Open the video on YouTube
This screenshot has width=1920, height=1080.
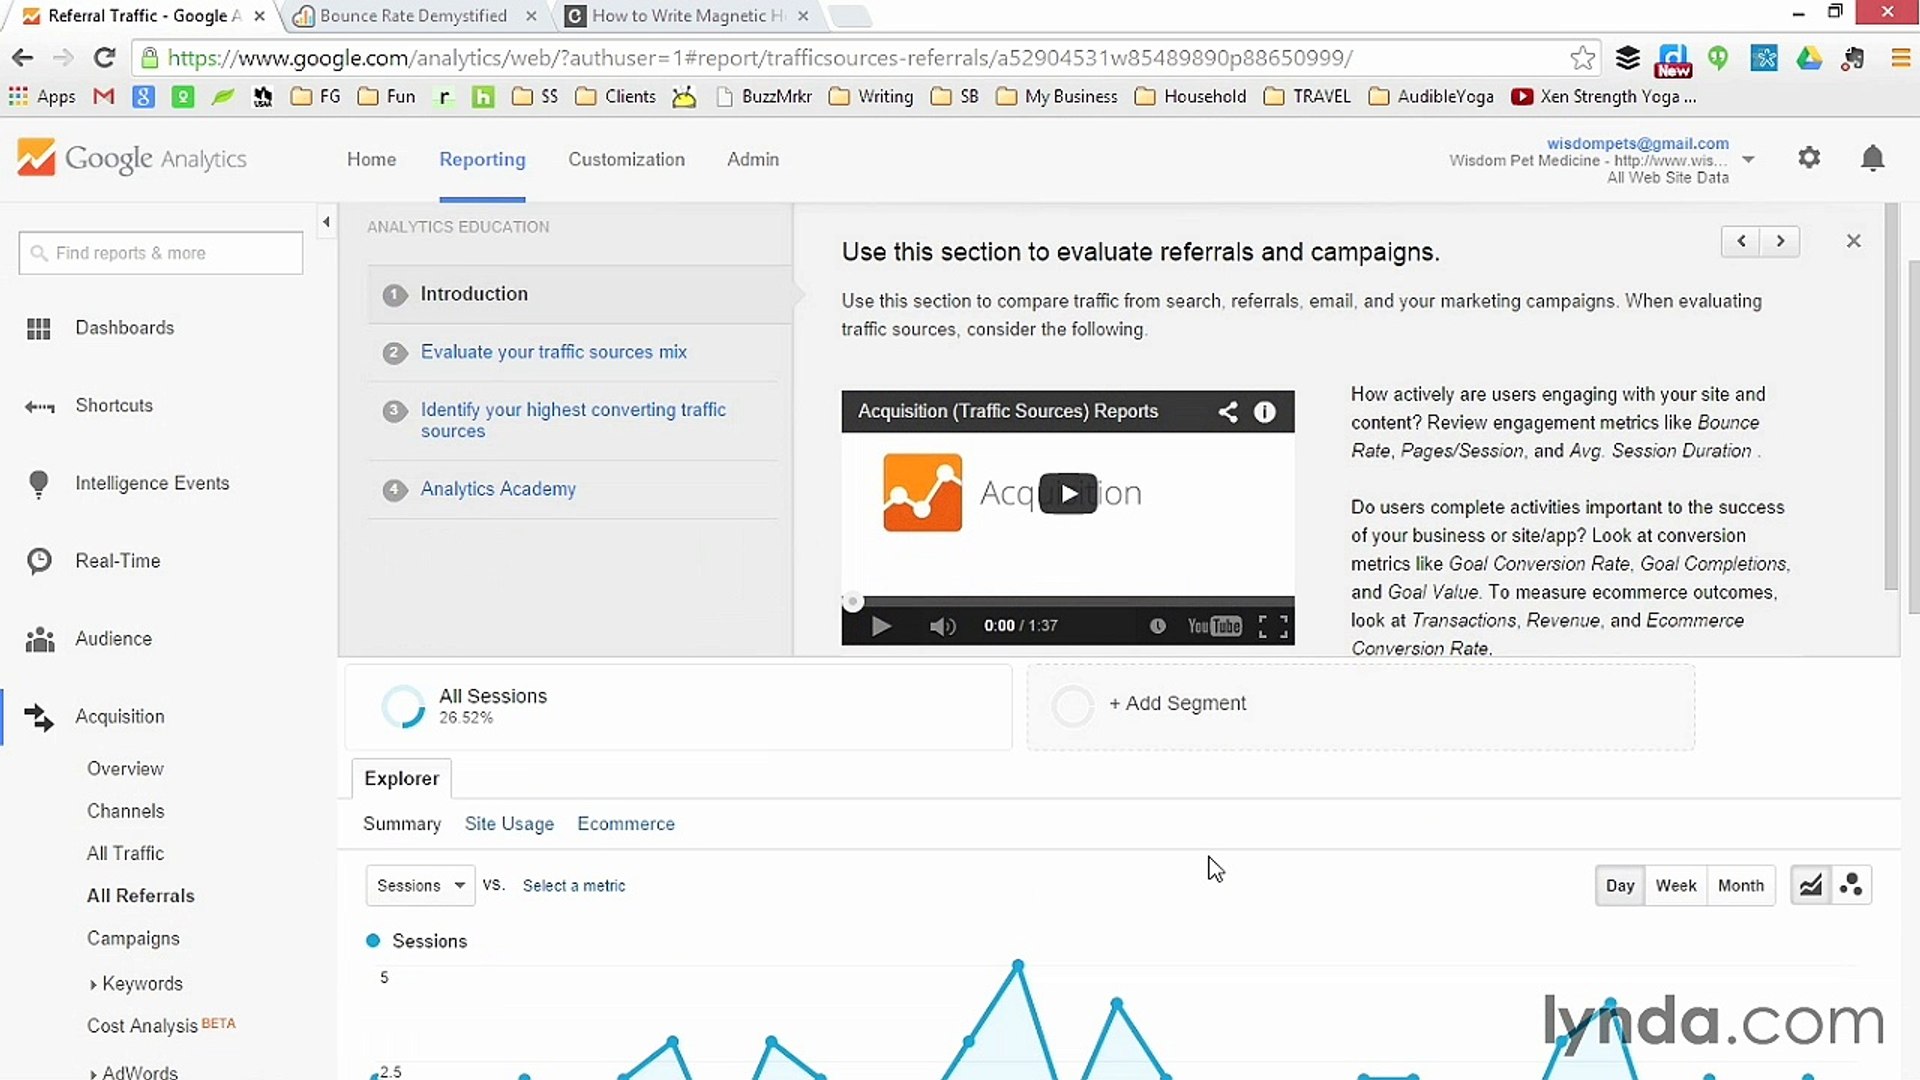pos(1214,626)
